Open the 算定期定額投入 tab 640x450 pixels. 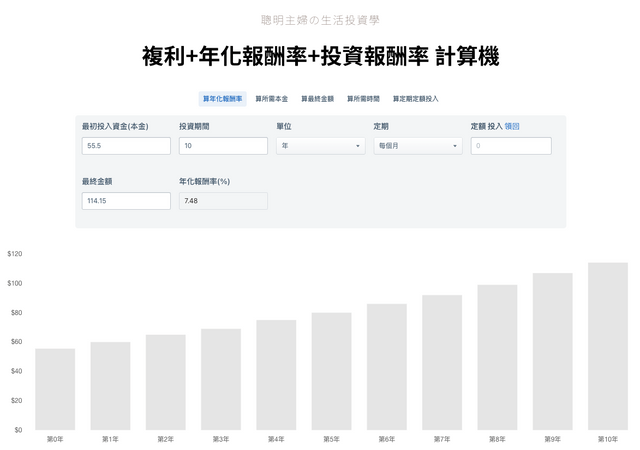[x=415, y=99]
